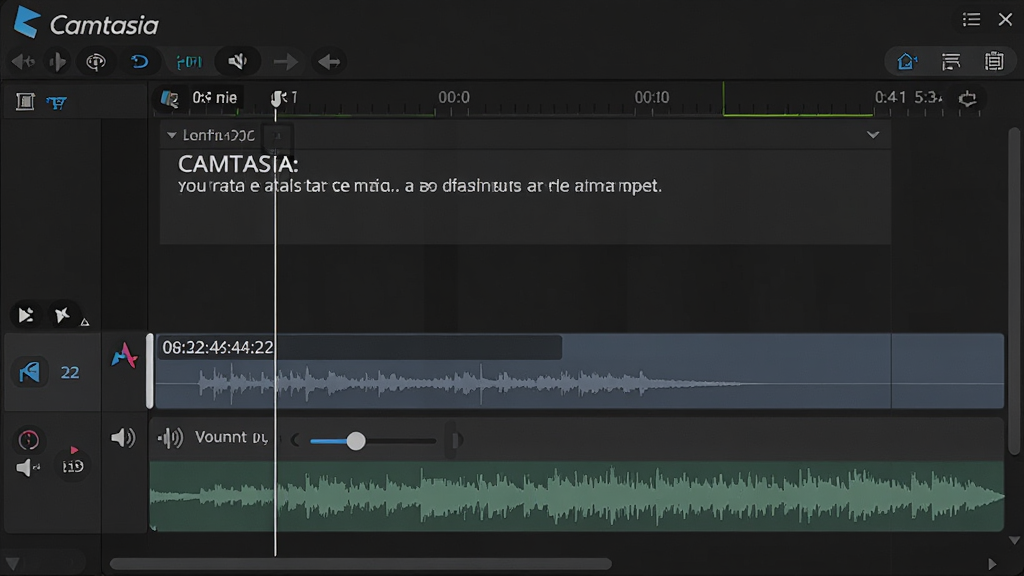1024x576 pixels.
Task: Click the icon before the '0:4 nie' label
Action: click(x=170, y=99)
